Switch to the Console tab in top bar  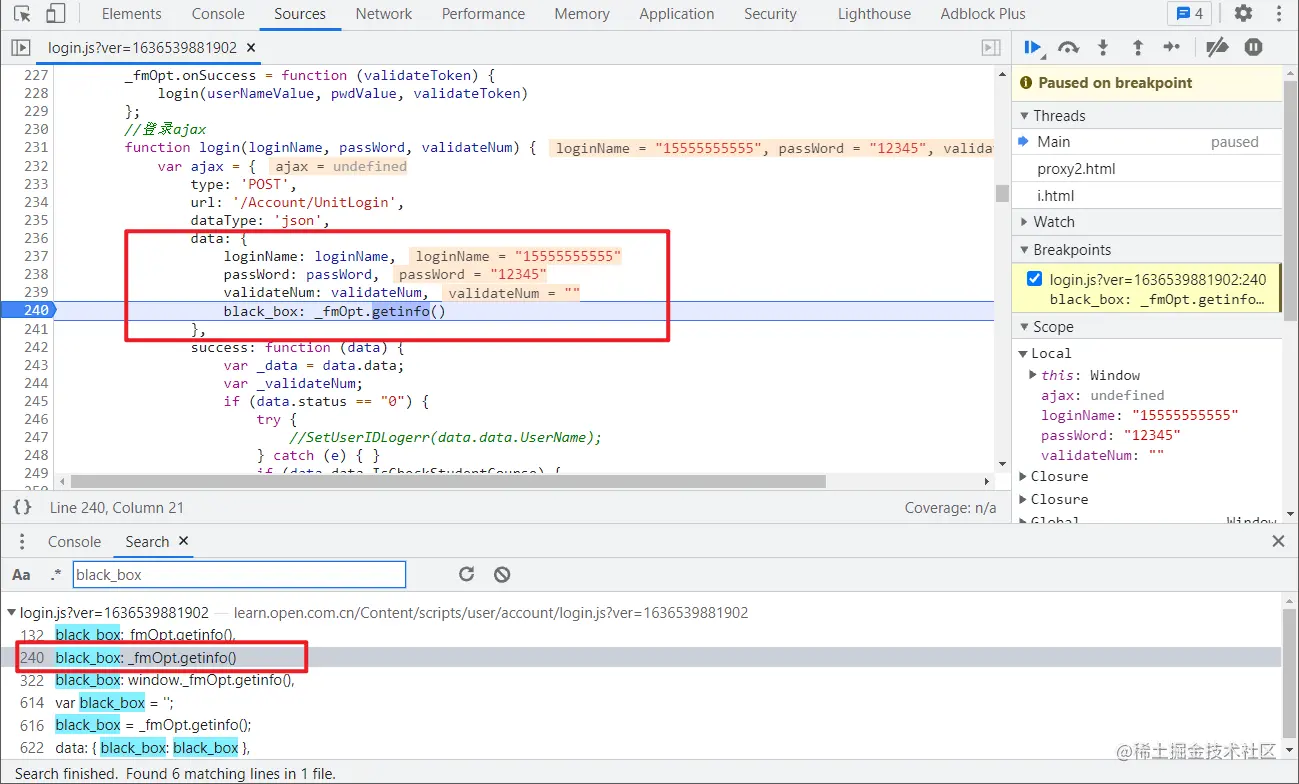pyautogui.click(x=217, y=14)
